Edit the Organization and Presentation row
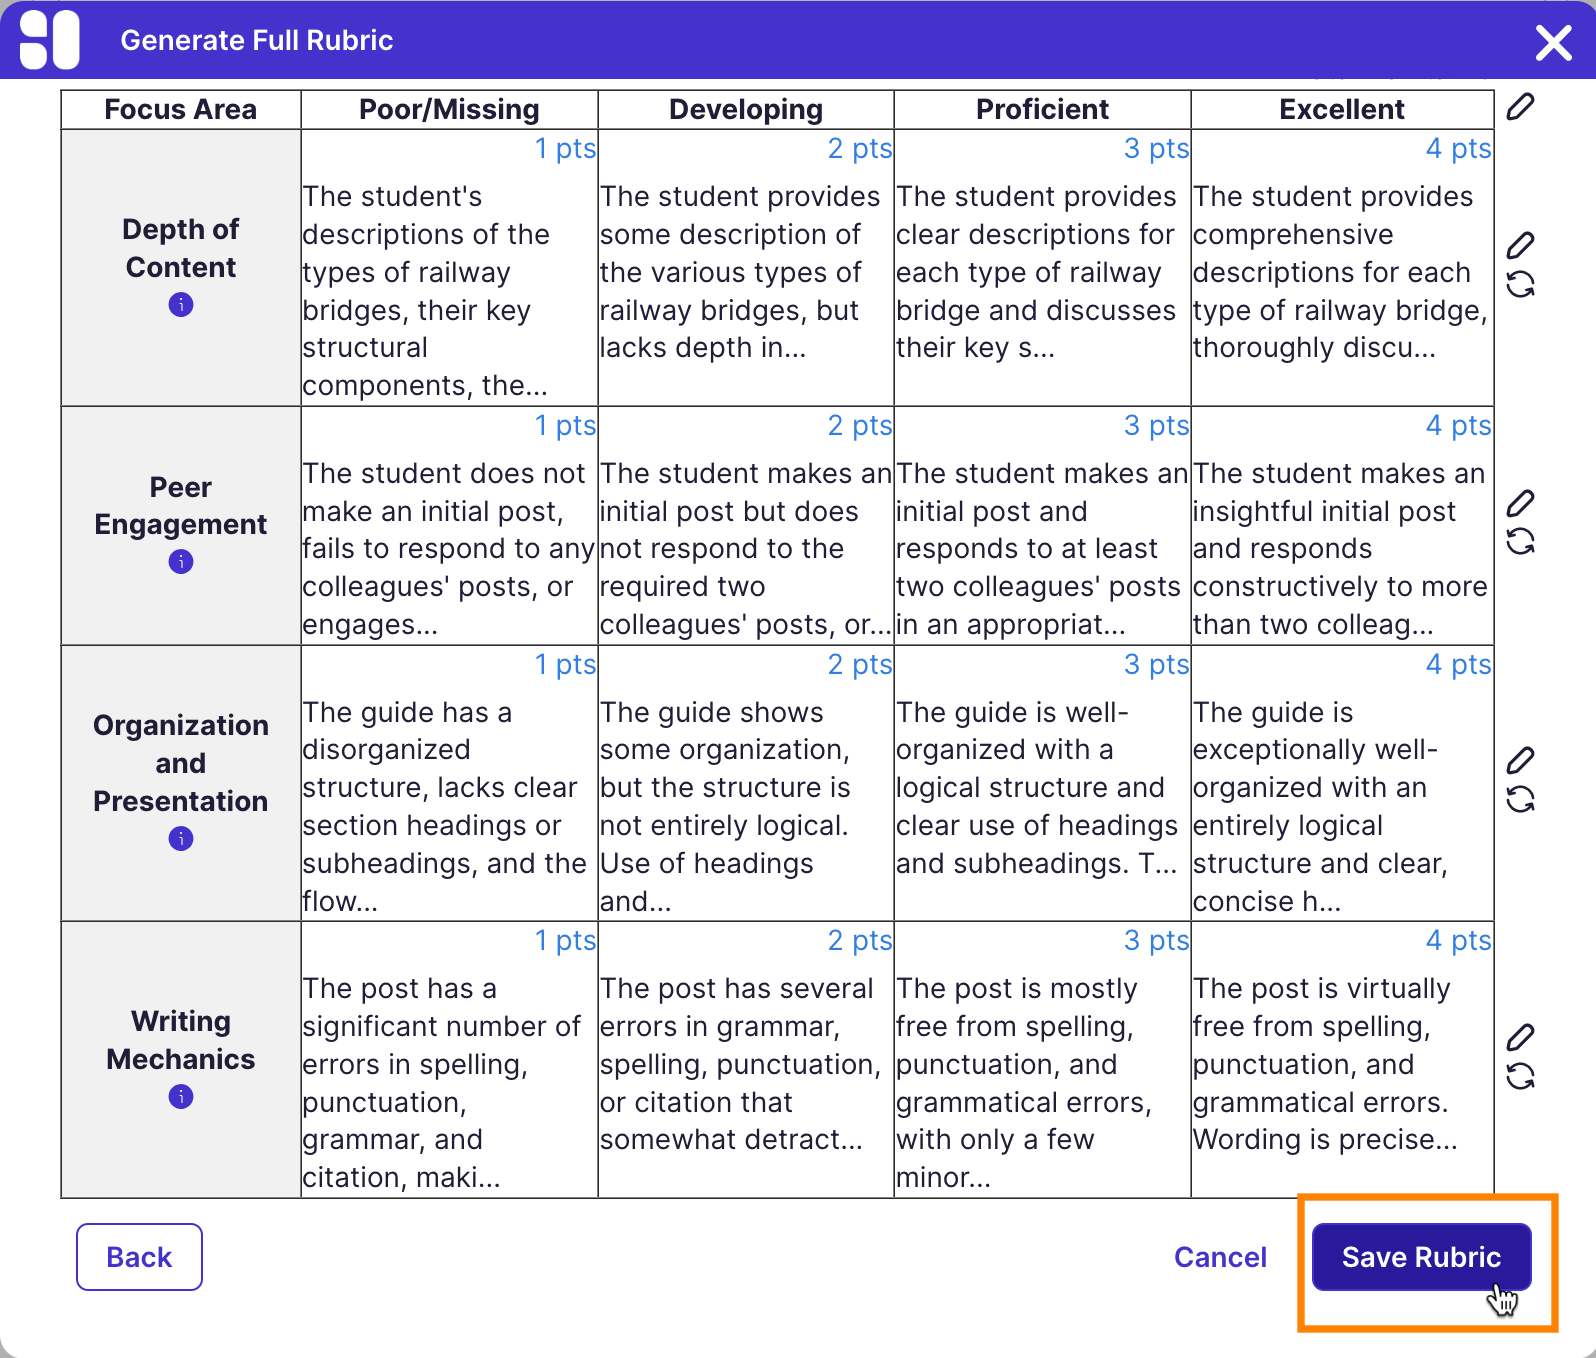 coord(1520,760)
